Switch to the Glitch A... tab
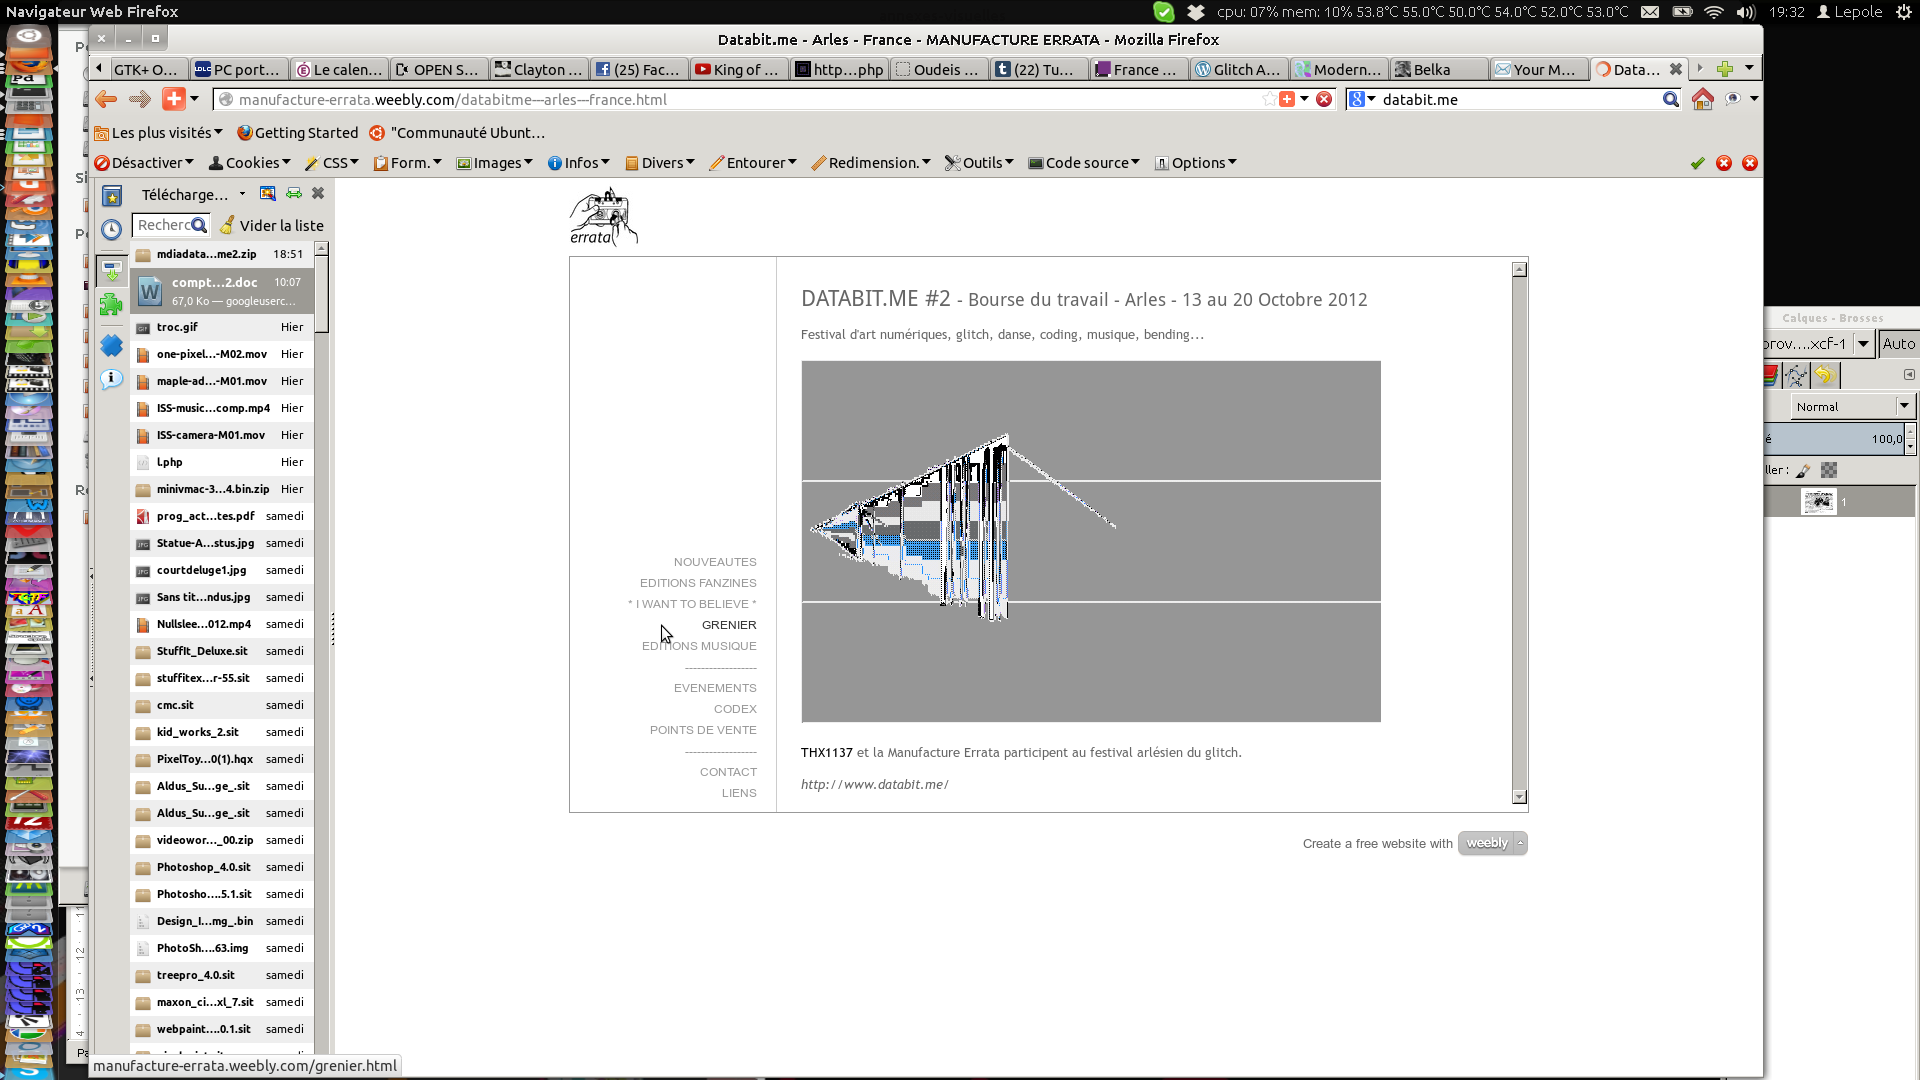This screenshot has height=1080, width=1920. [x=1239, y=69]
